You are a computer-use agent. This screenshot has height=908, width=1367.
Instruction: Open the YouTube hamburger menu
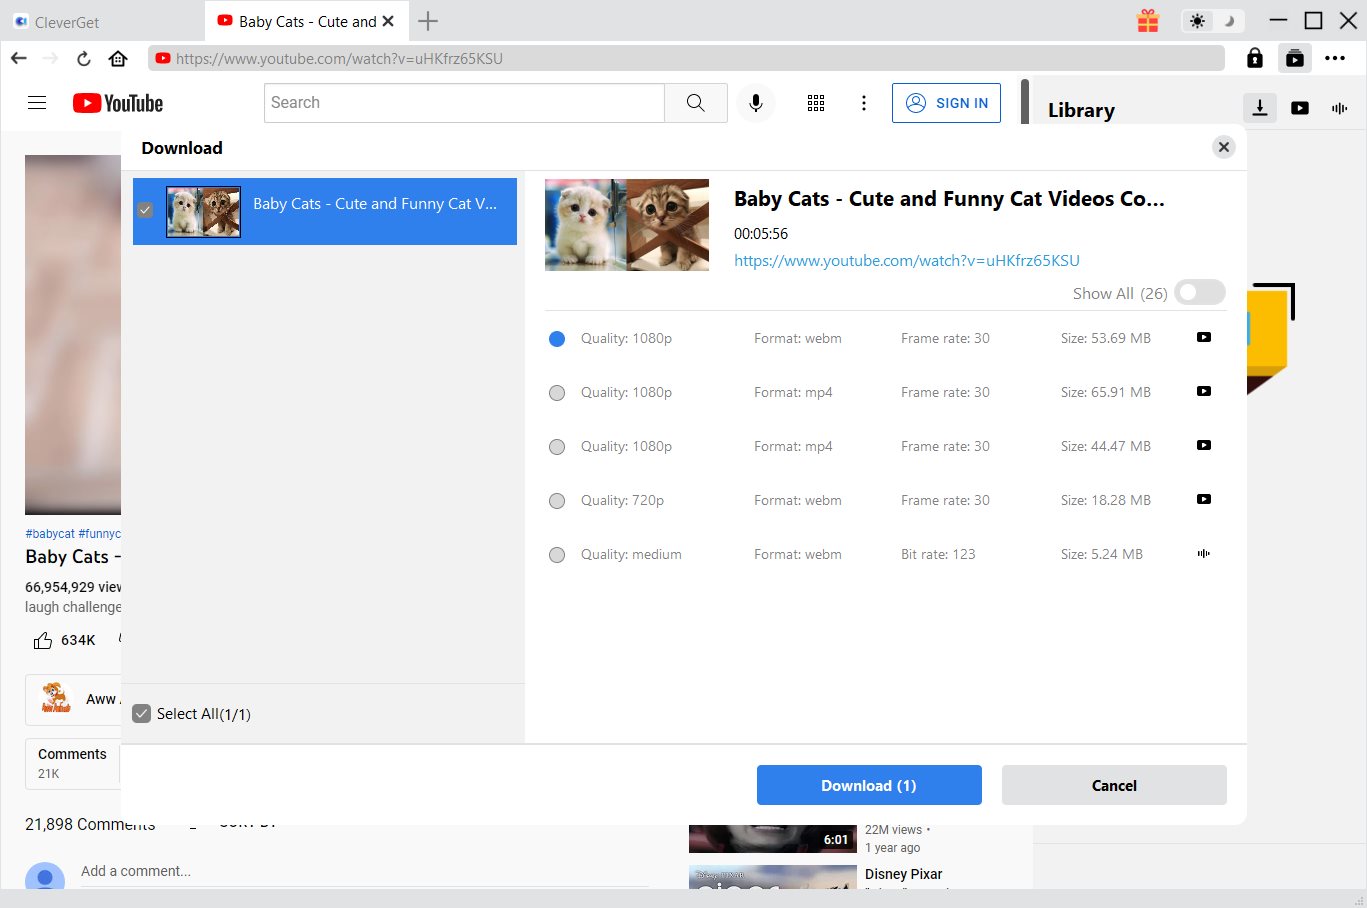pyautogui.click(x=37, y=103)
